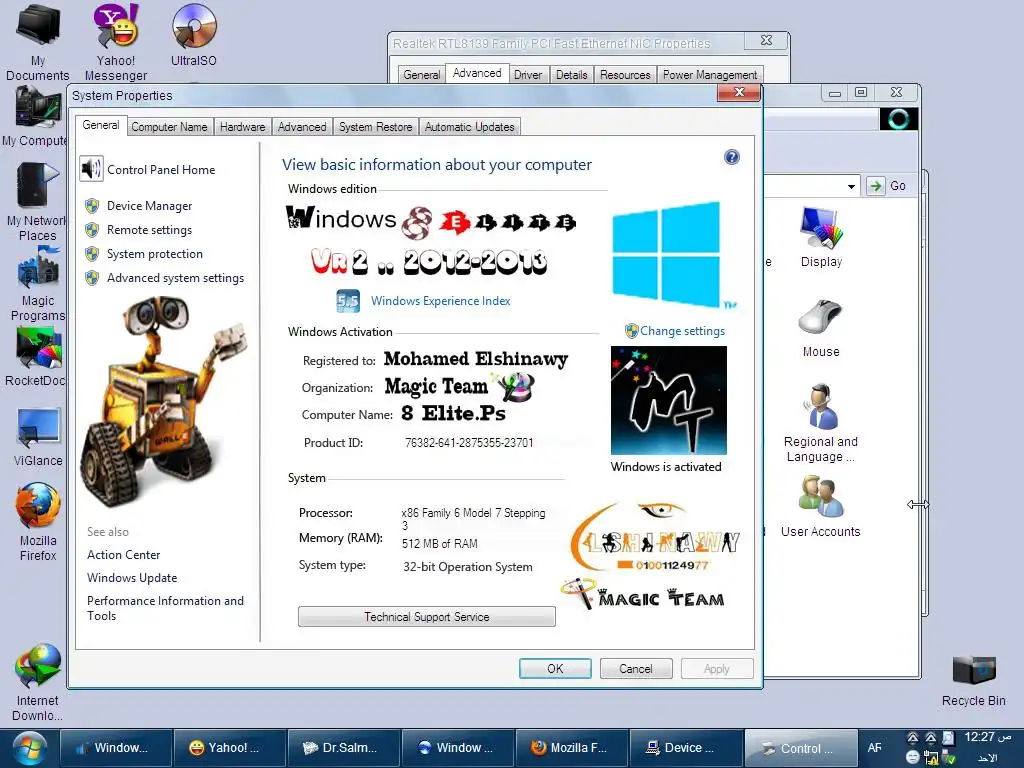
Task: Open Regional and Language in Control Panel
Action: coord(821,423)
